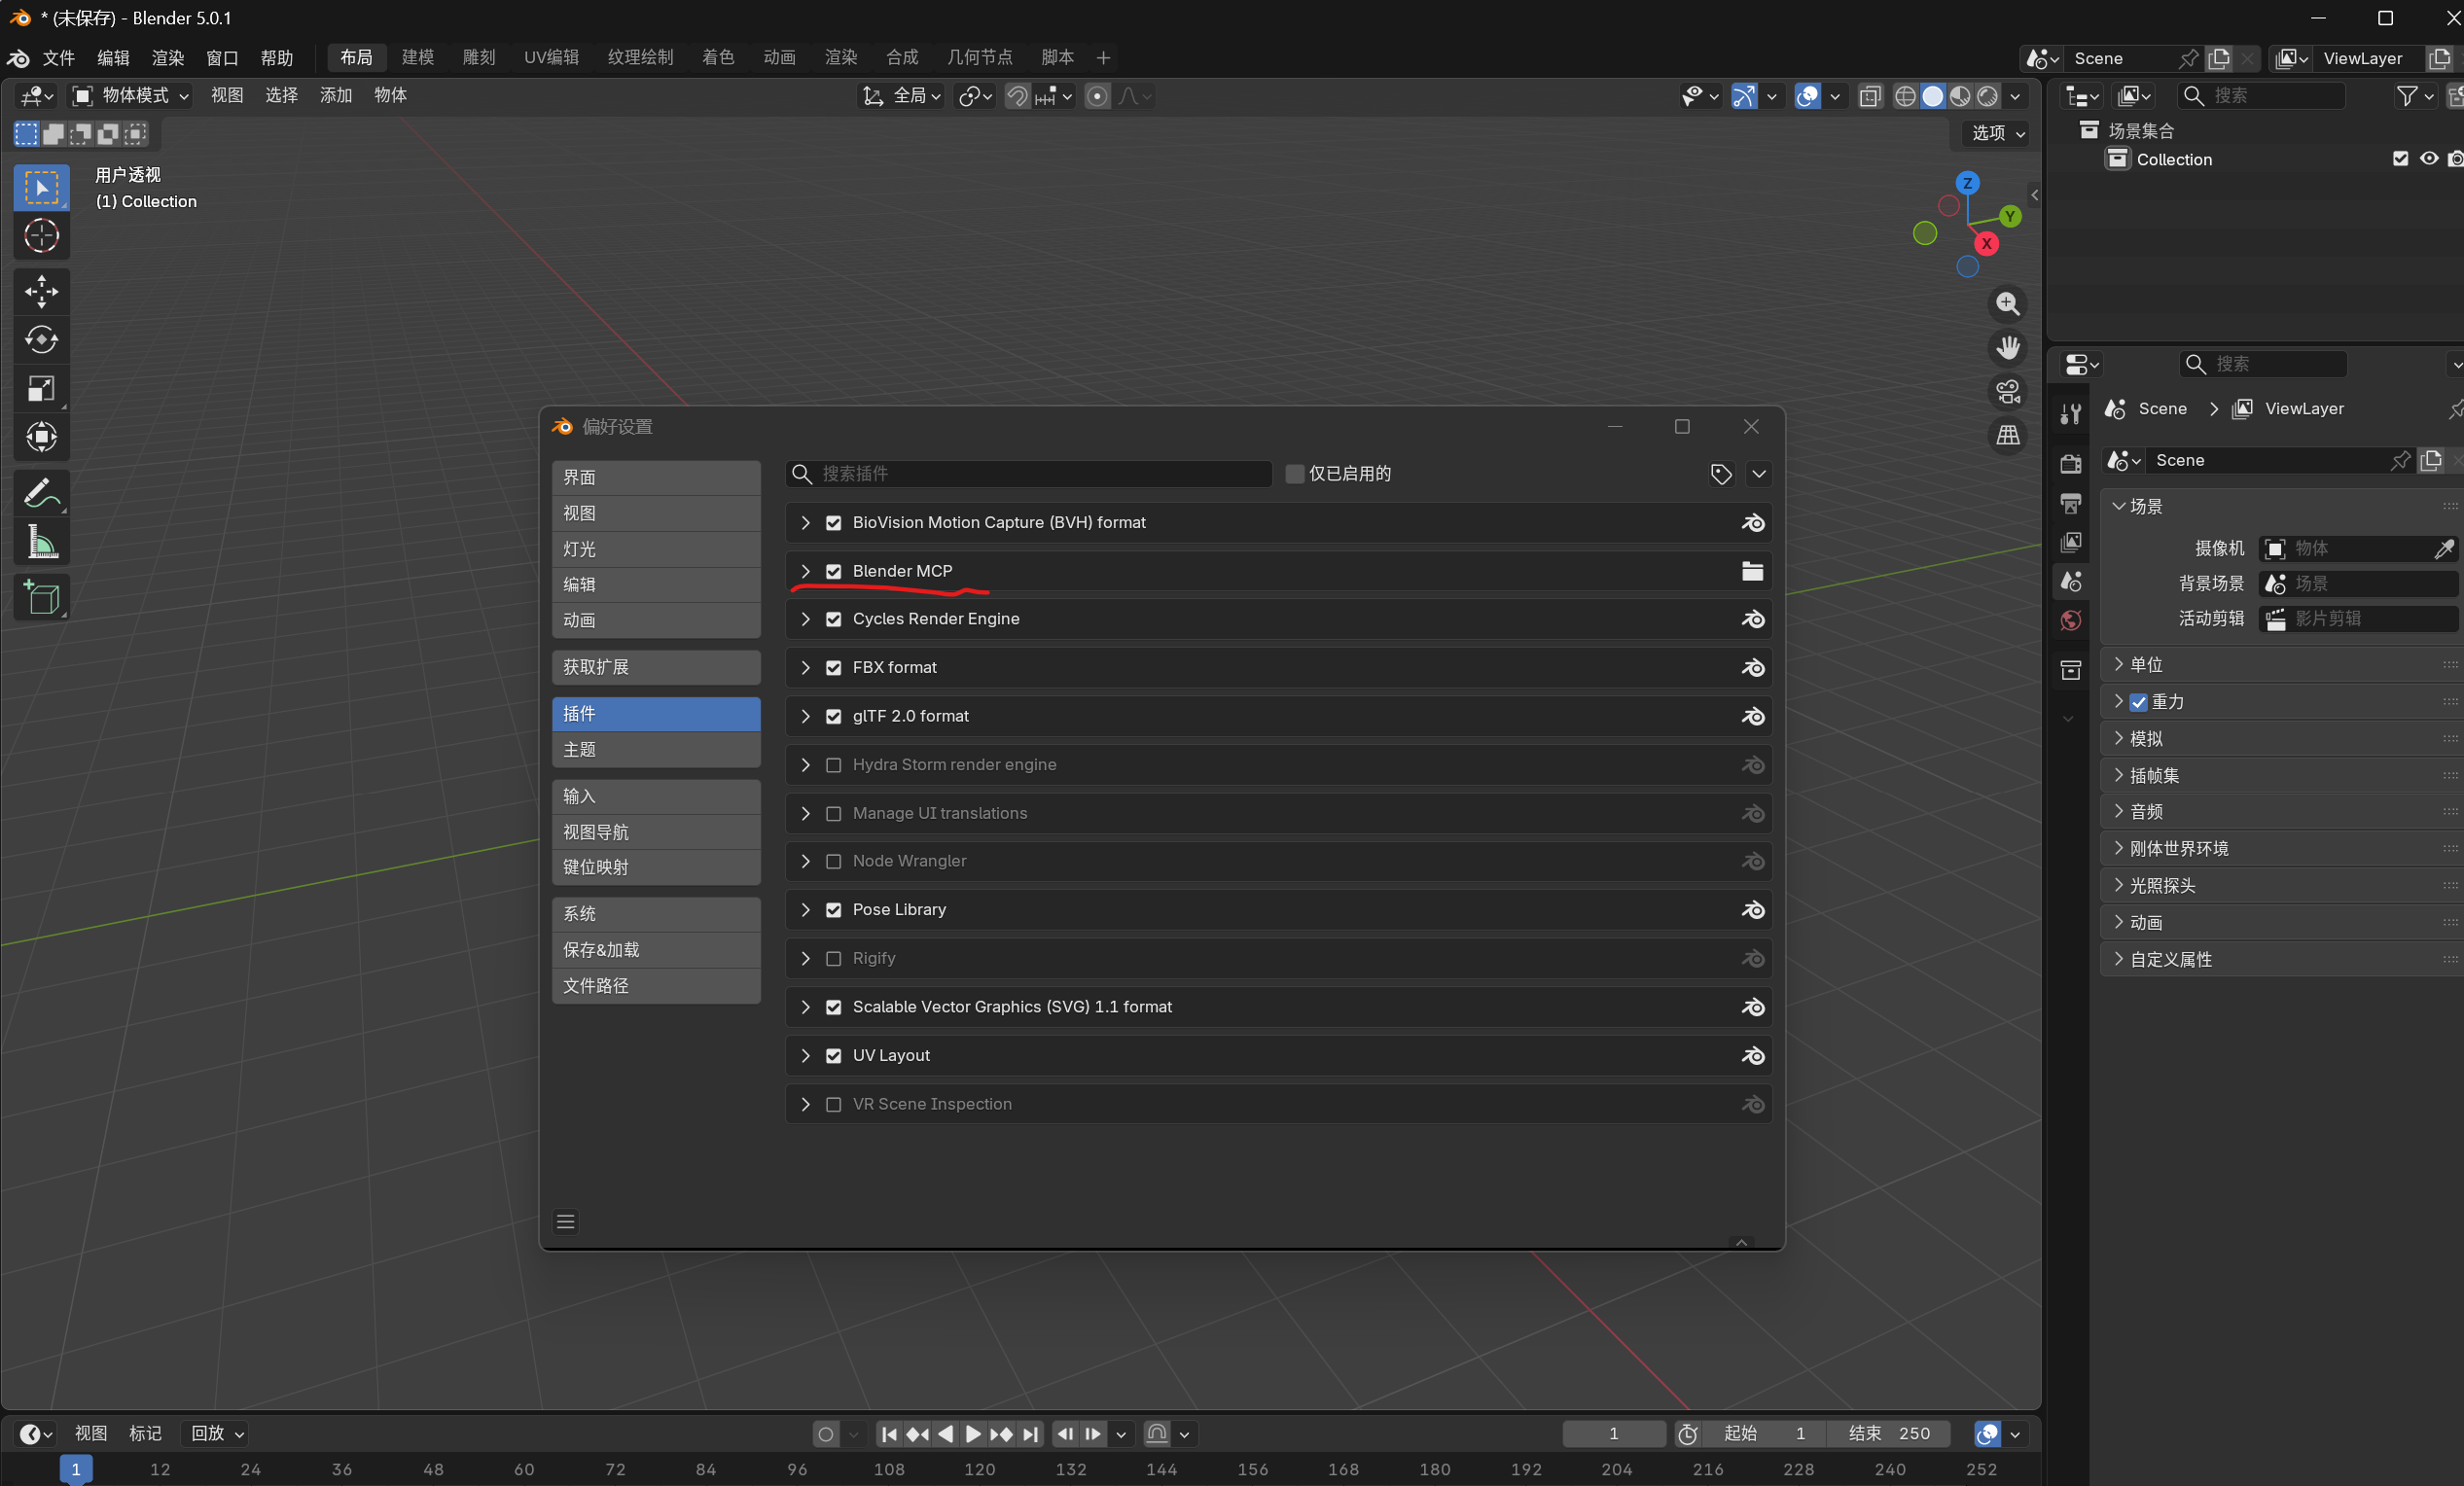2464x1486 pixels.
Task: Open the Output properties tab
Action: click(x=2070, y=503)
